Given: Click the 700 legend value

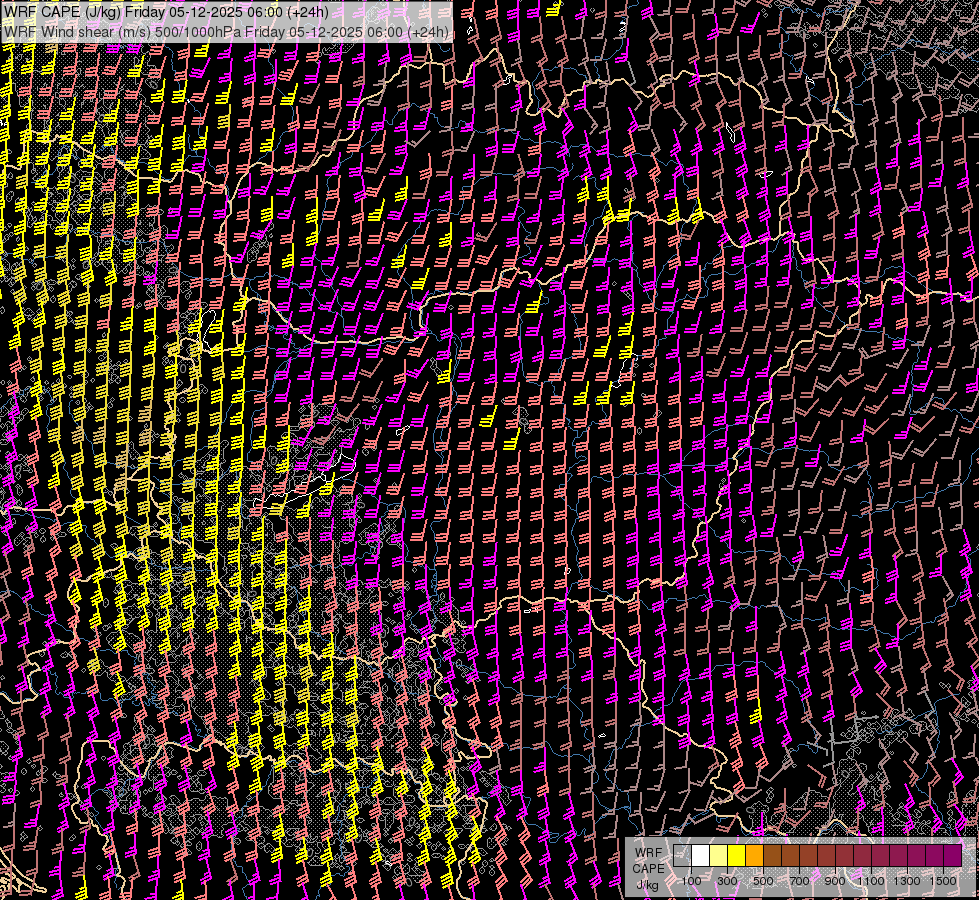Looking at the screenshot, I should coord(799,881).
